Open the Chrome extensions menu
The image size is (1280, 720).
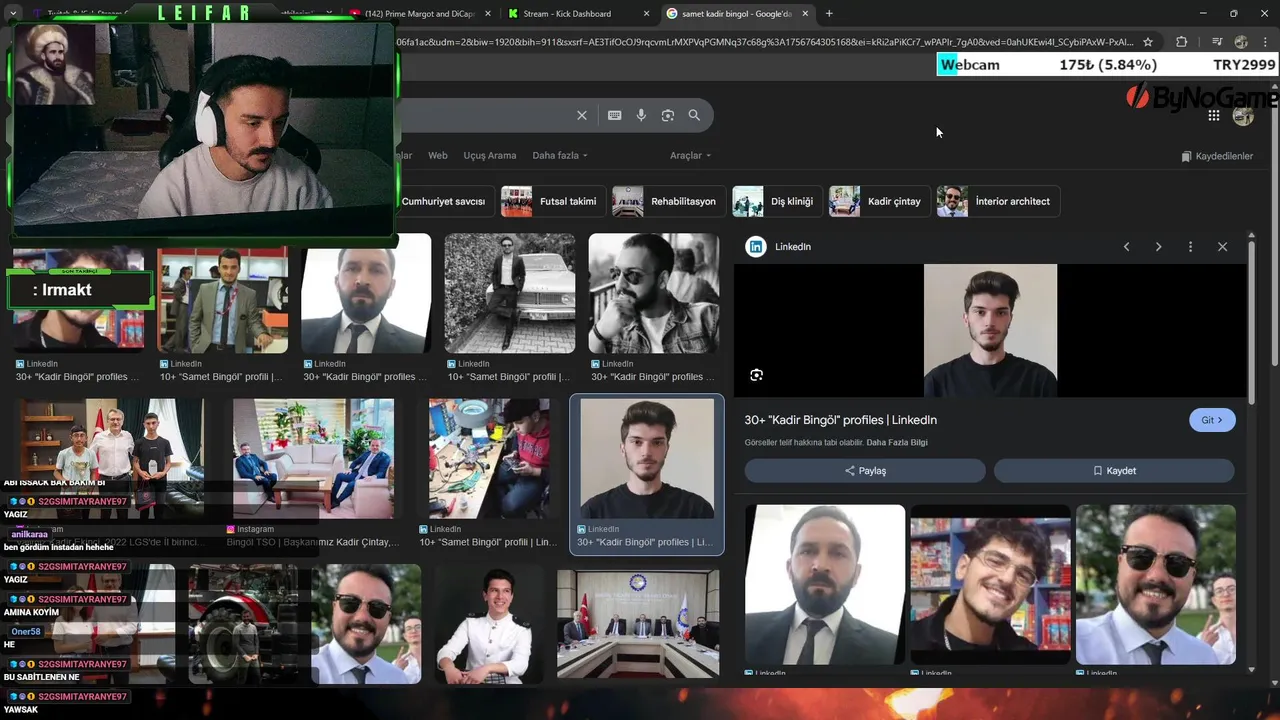click(1182, 42)
